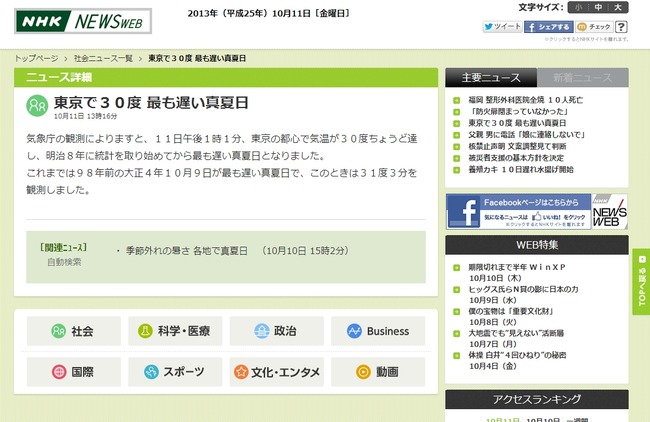
Task: Open 養殖カキ 10日遅れ水揚げ開始 link
Action: tap(521, 170)
